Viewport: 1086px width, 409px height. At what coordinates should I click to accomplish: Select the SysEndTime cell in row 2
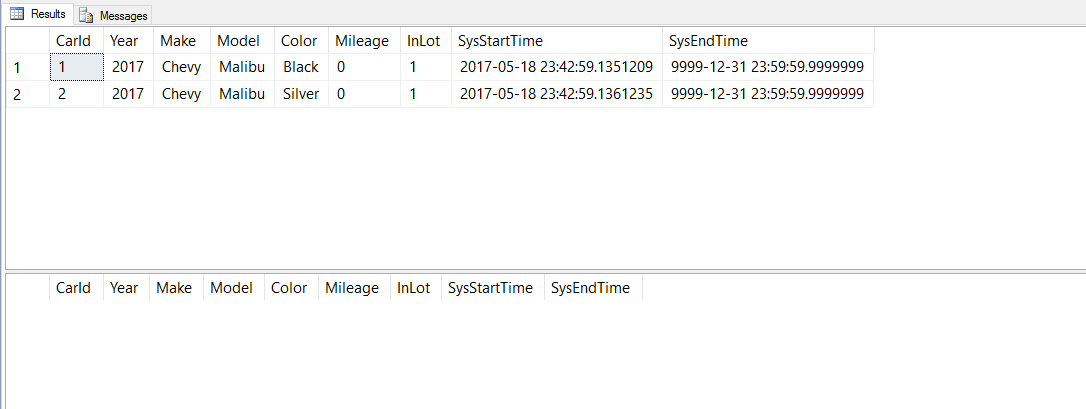767,94
